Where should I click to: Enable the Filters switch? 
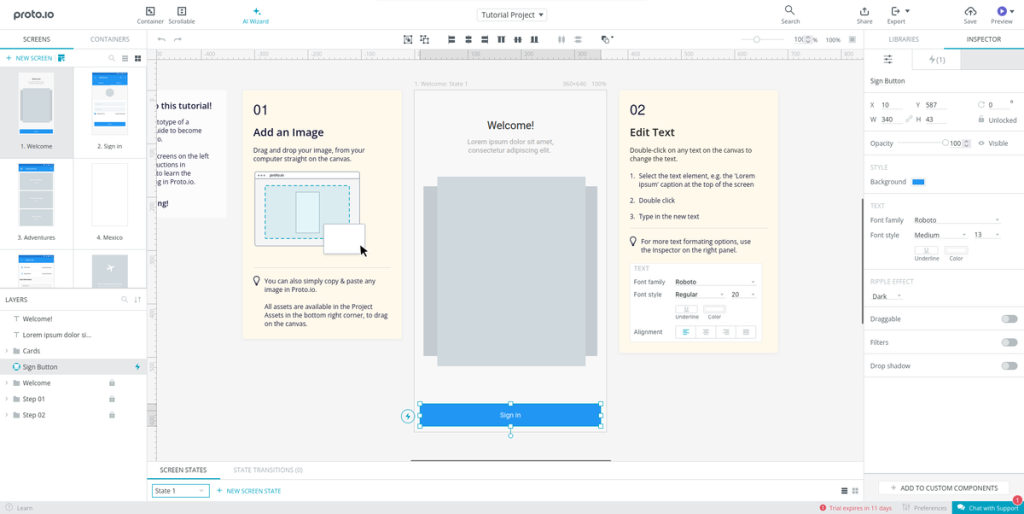(x=1009, y=342)
